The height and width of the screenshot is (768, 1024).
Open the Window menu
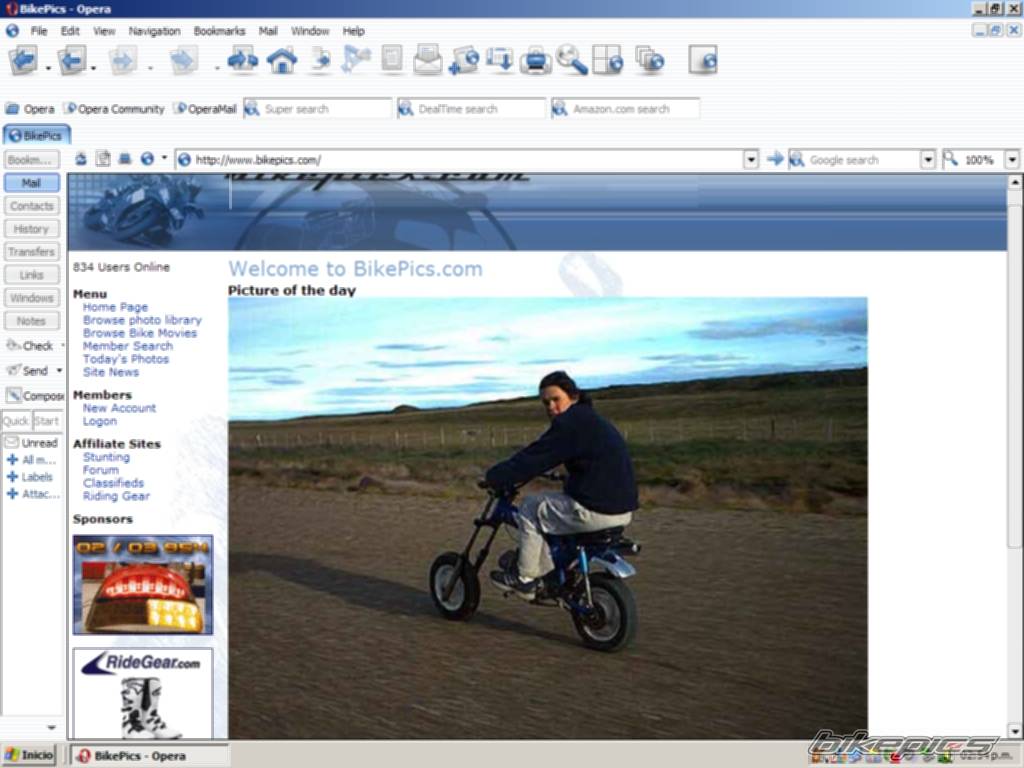pos(310,31)
